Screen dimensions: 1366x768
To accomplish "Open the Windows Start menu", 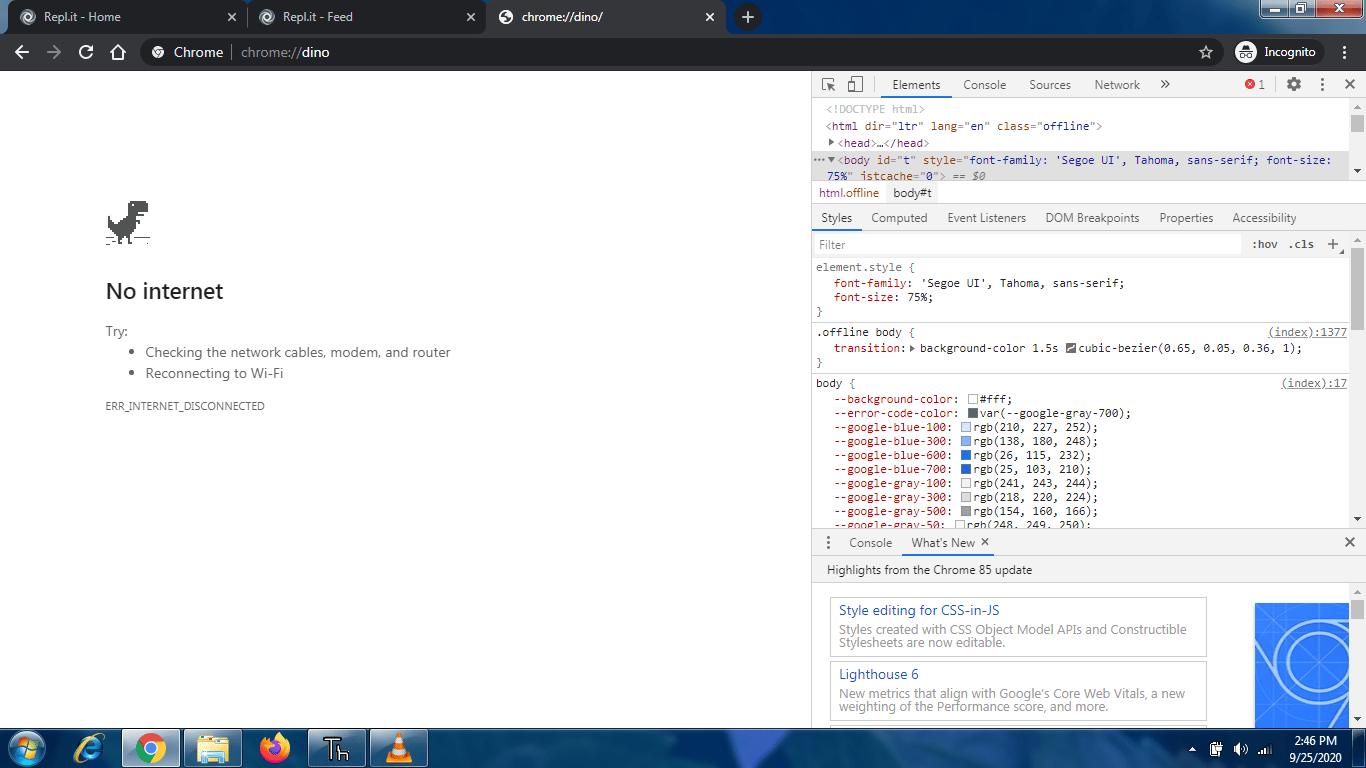I will [x=26, y=748].
